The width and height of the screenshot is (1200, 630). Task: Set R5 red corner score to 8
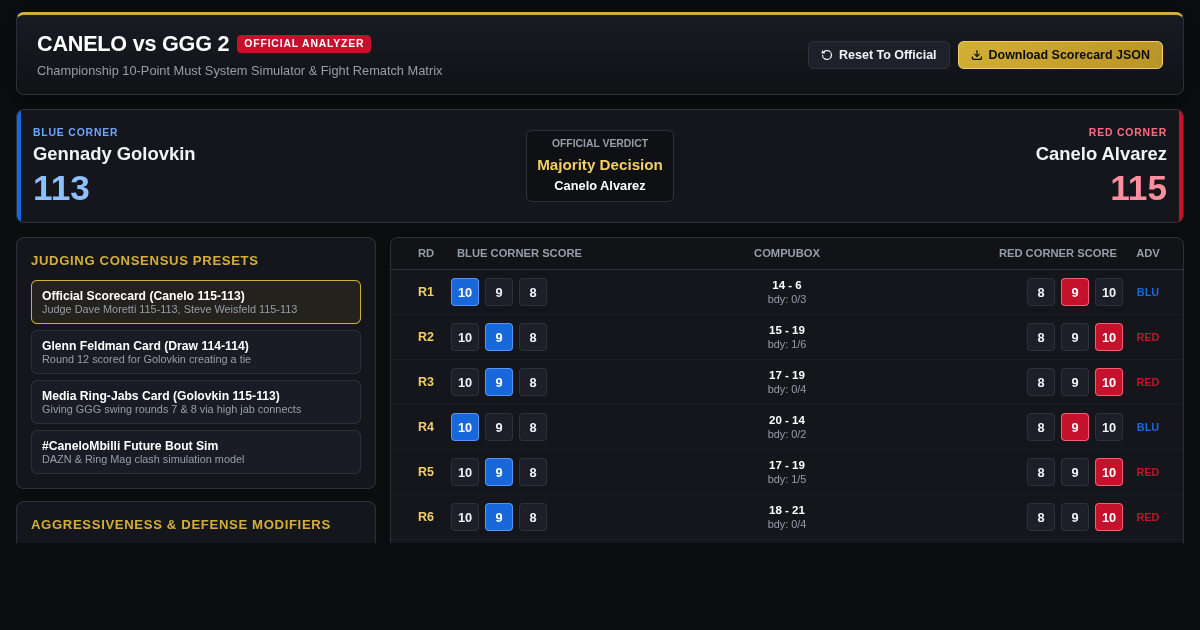pyautogui.click(x=1041, y=472)
